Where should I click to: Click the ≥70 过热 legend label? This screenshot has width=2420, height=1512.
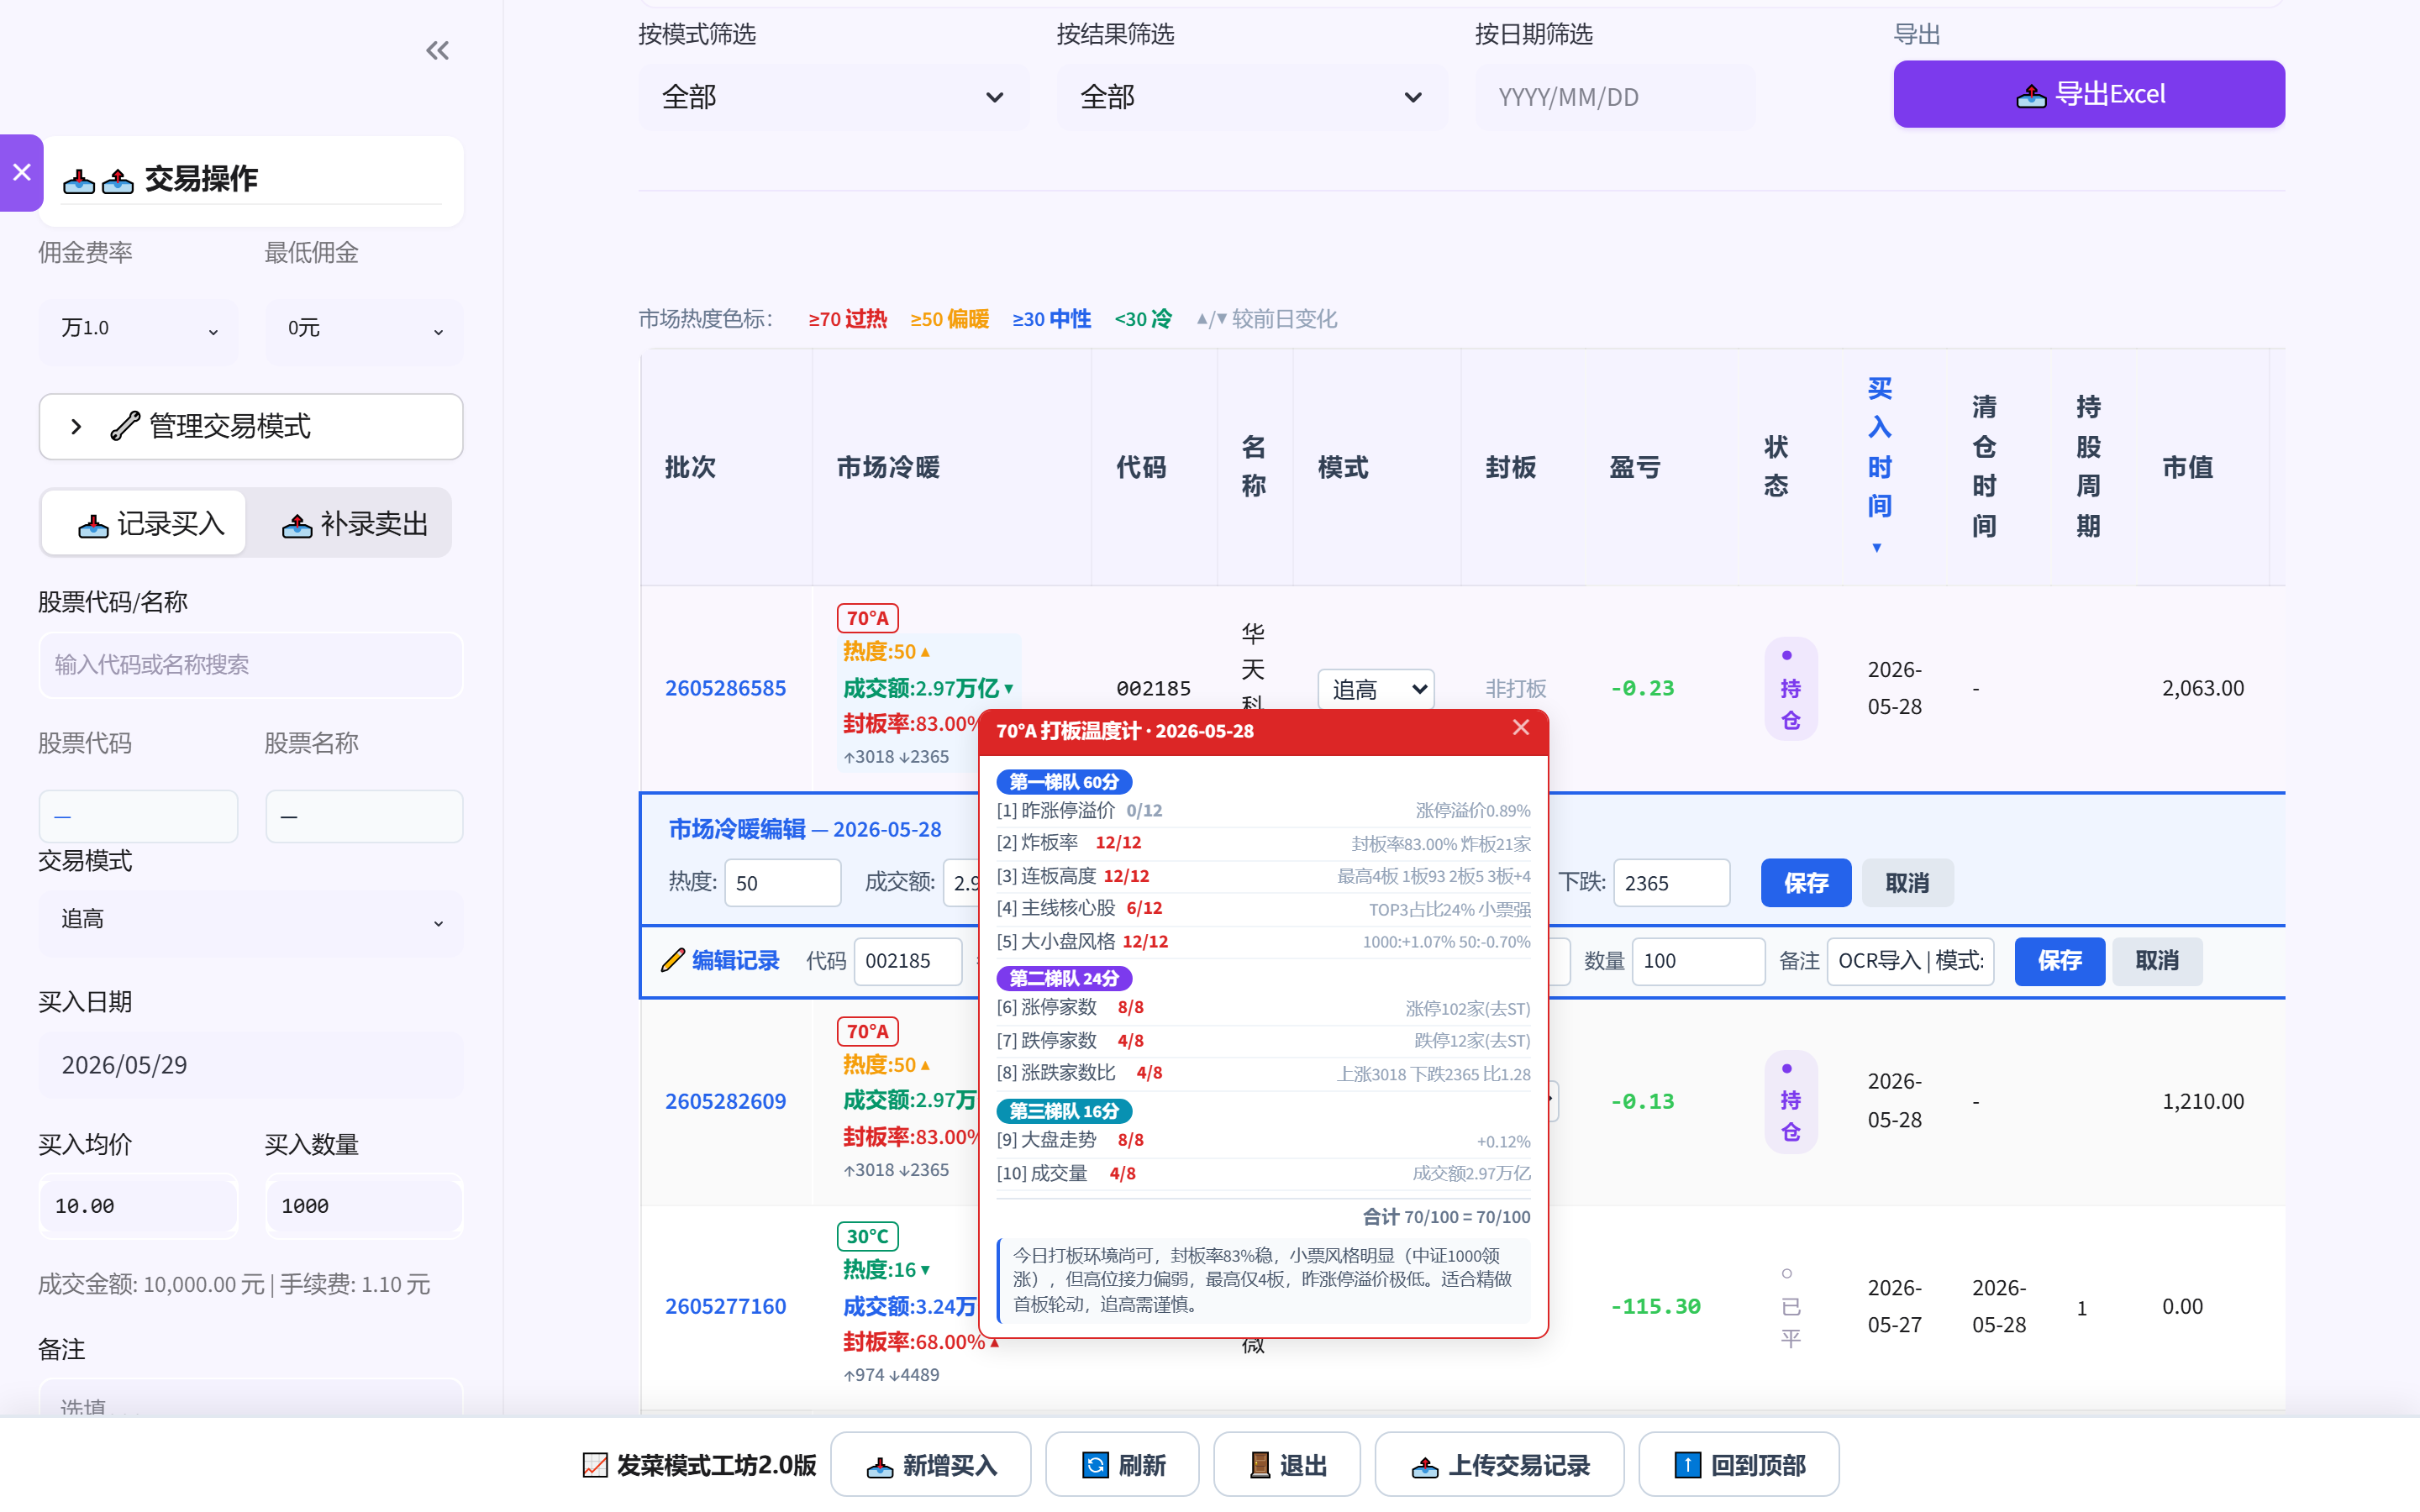pyautogui.click(x=847, y=319)
